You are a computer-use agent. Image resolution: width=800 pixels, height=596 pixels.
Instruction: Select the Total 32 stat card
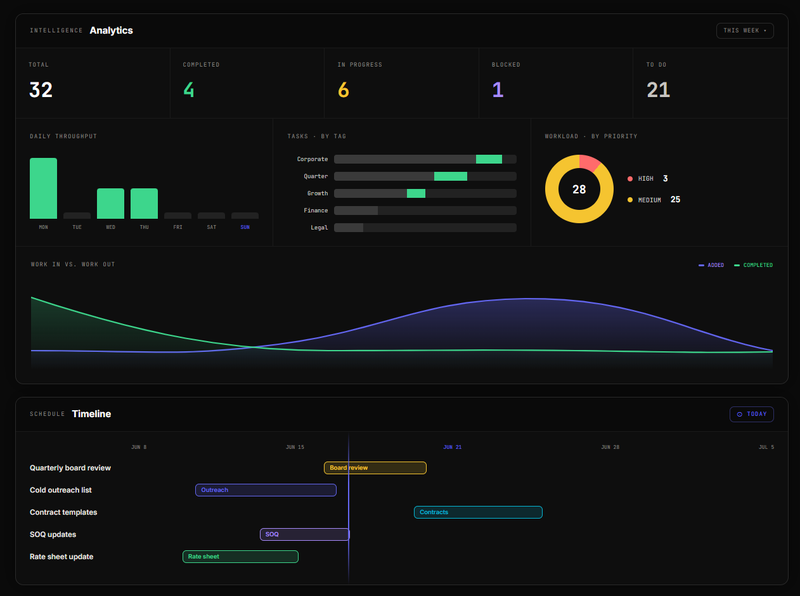[x=93, y=83]
